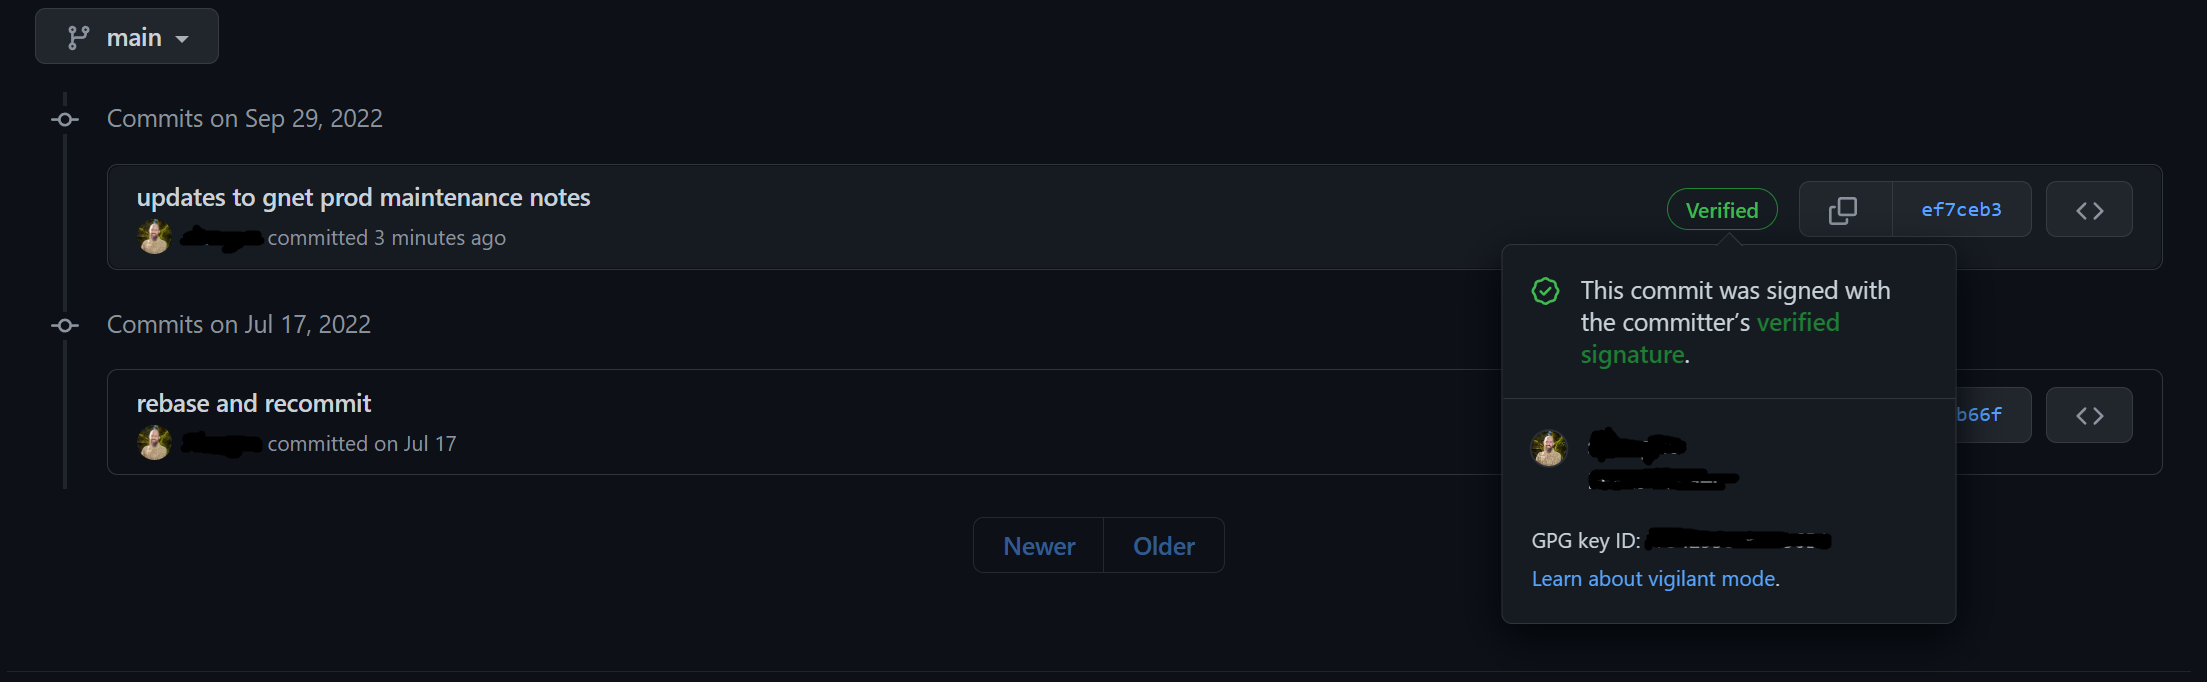This screenshot has height=682, width=2207.
Task: Click the green shield icon in signature popup
Action: pyautogui.click(x=1546, y=291)
